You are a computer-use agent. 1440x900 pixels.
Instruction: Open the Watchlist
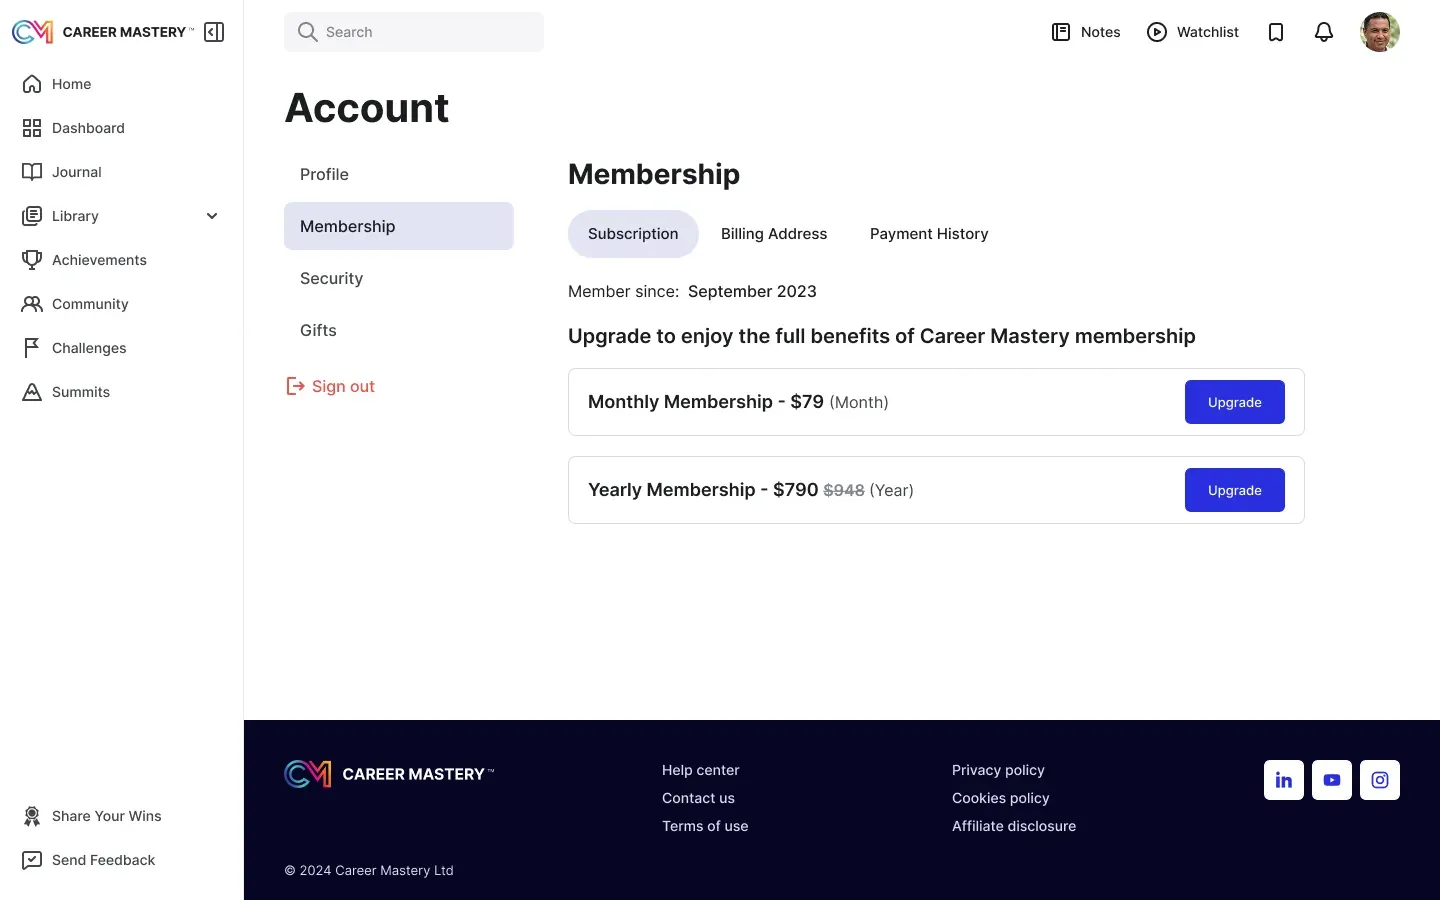tap(1193, 32)
